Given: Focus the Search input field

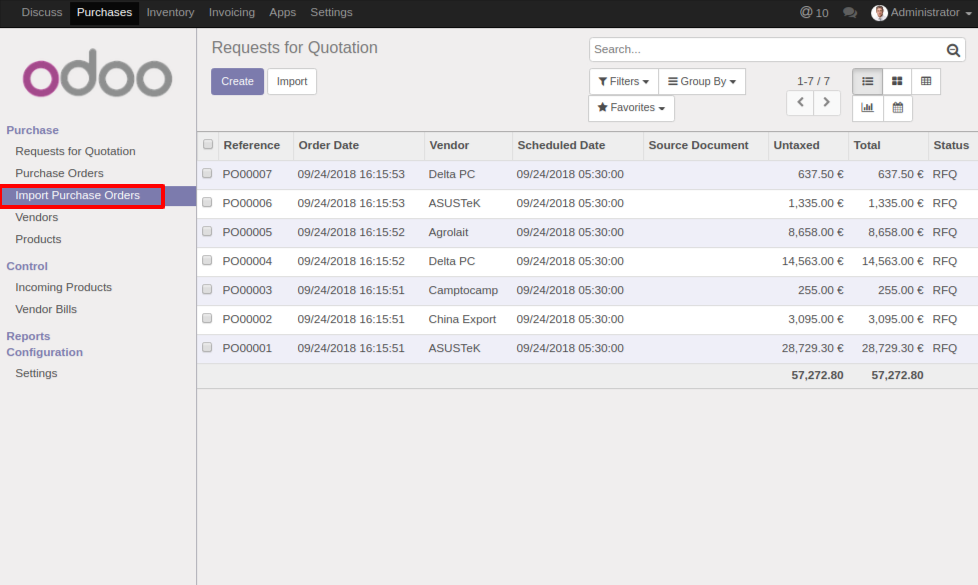Looking at the screenshot, I should (765, 50).
